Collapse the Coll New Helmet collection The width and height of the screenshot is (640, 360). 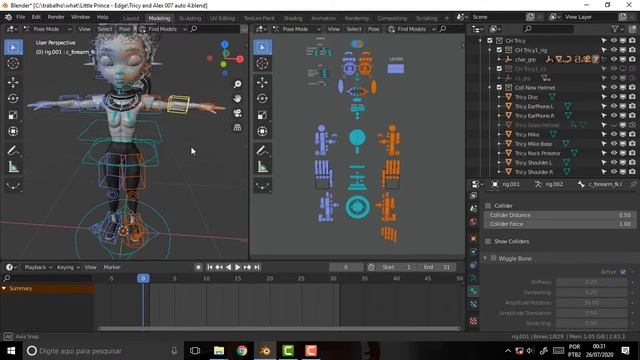[x=490, y=88]
